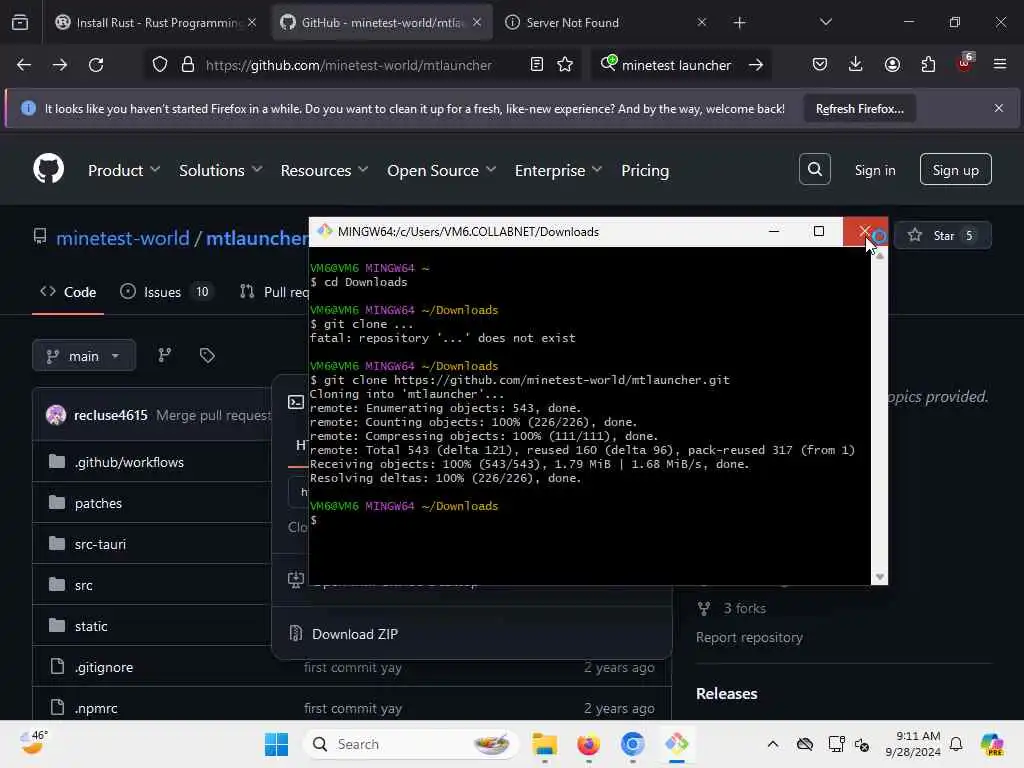Click the Windows taskbar Search box

pyautogui.click(x=411, y=744)
